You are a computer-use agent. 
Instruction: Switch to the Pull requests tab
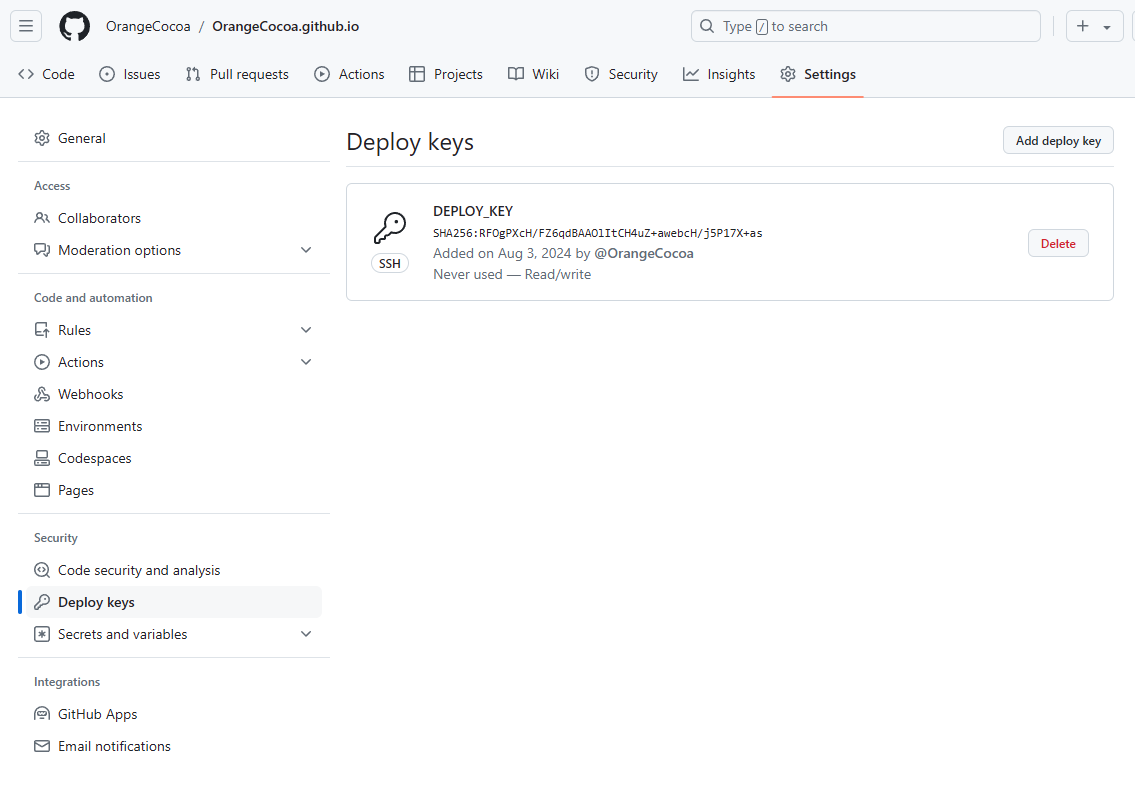[x=237, y=74]
